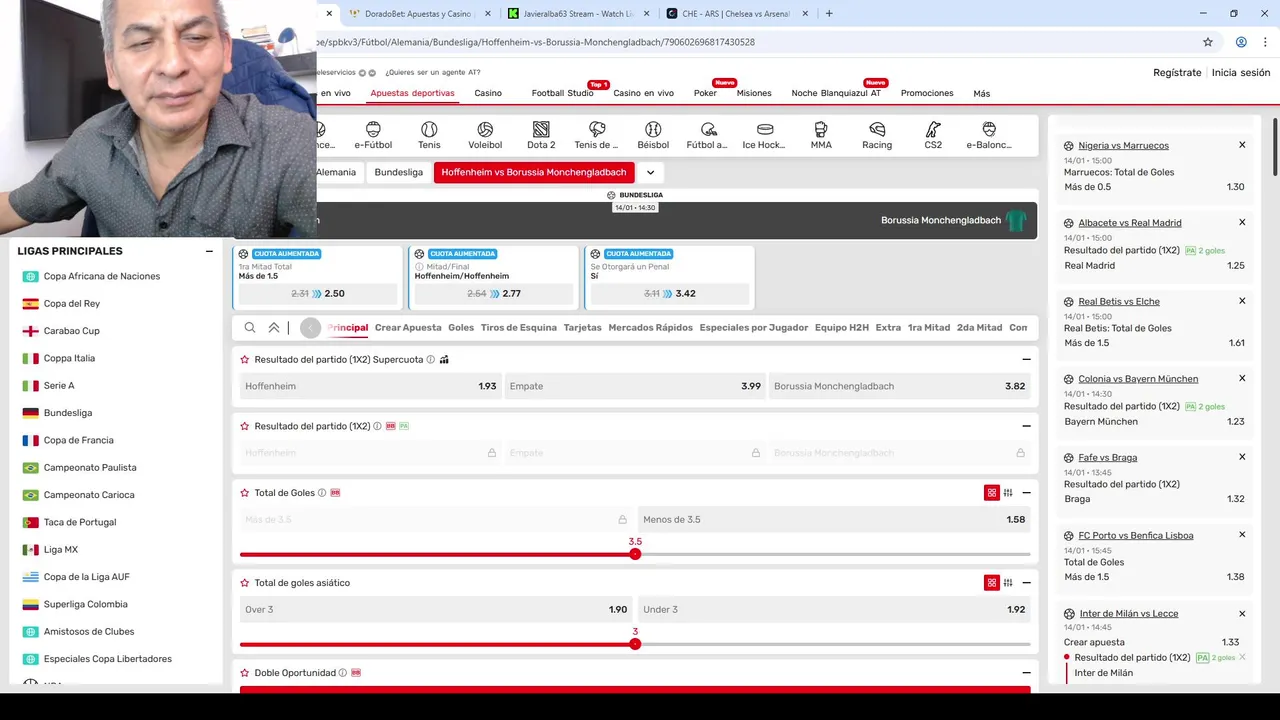Open the Bundesliga league in sidebar
Image resolution: width=1280 pixels, height=720 pixels.
point(68,413)
